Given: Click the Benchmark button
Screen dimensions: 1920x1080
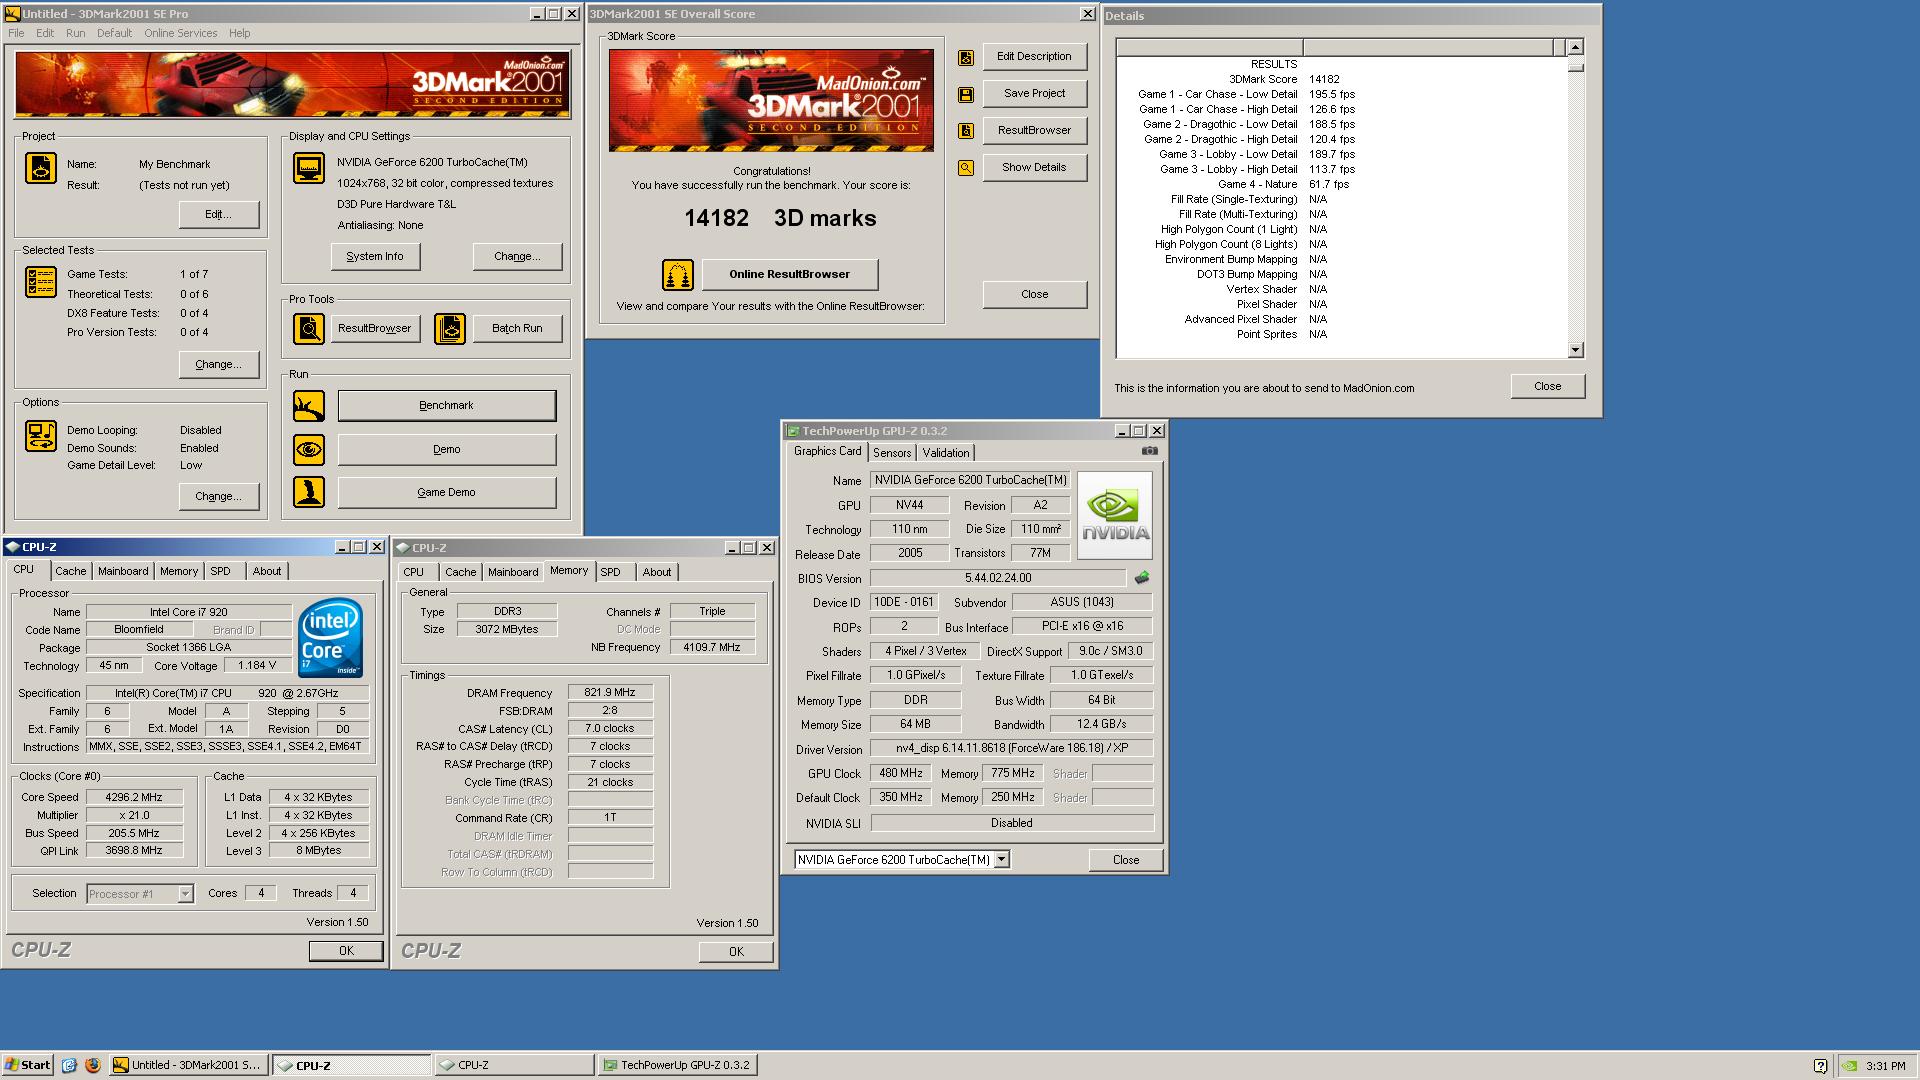Looking at the screenshot, I should point(447,406).
